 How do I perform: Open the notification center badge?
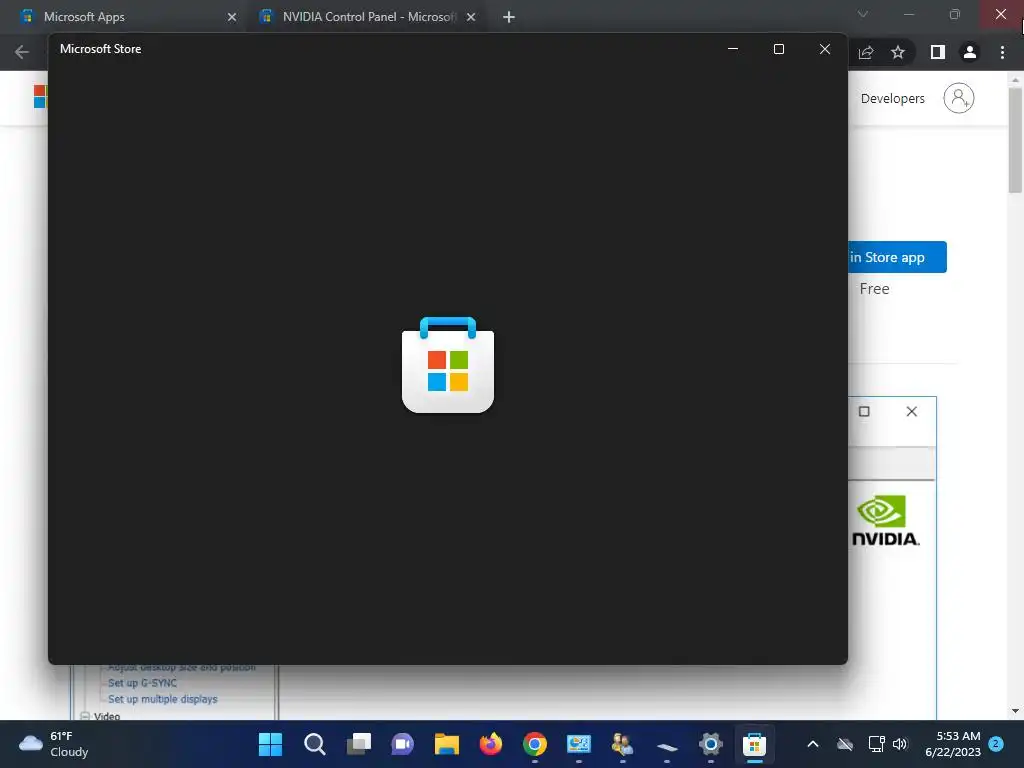tap(996, 744)
